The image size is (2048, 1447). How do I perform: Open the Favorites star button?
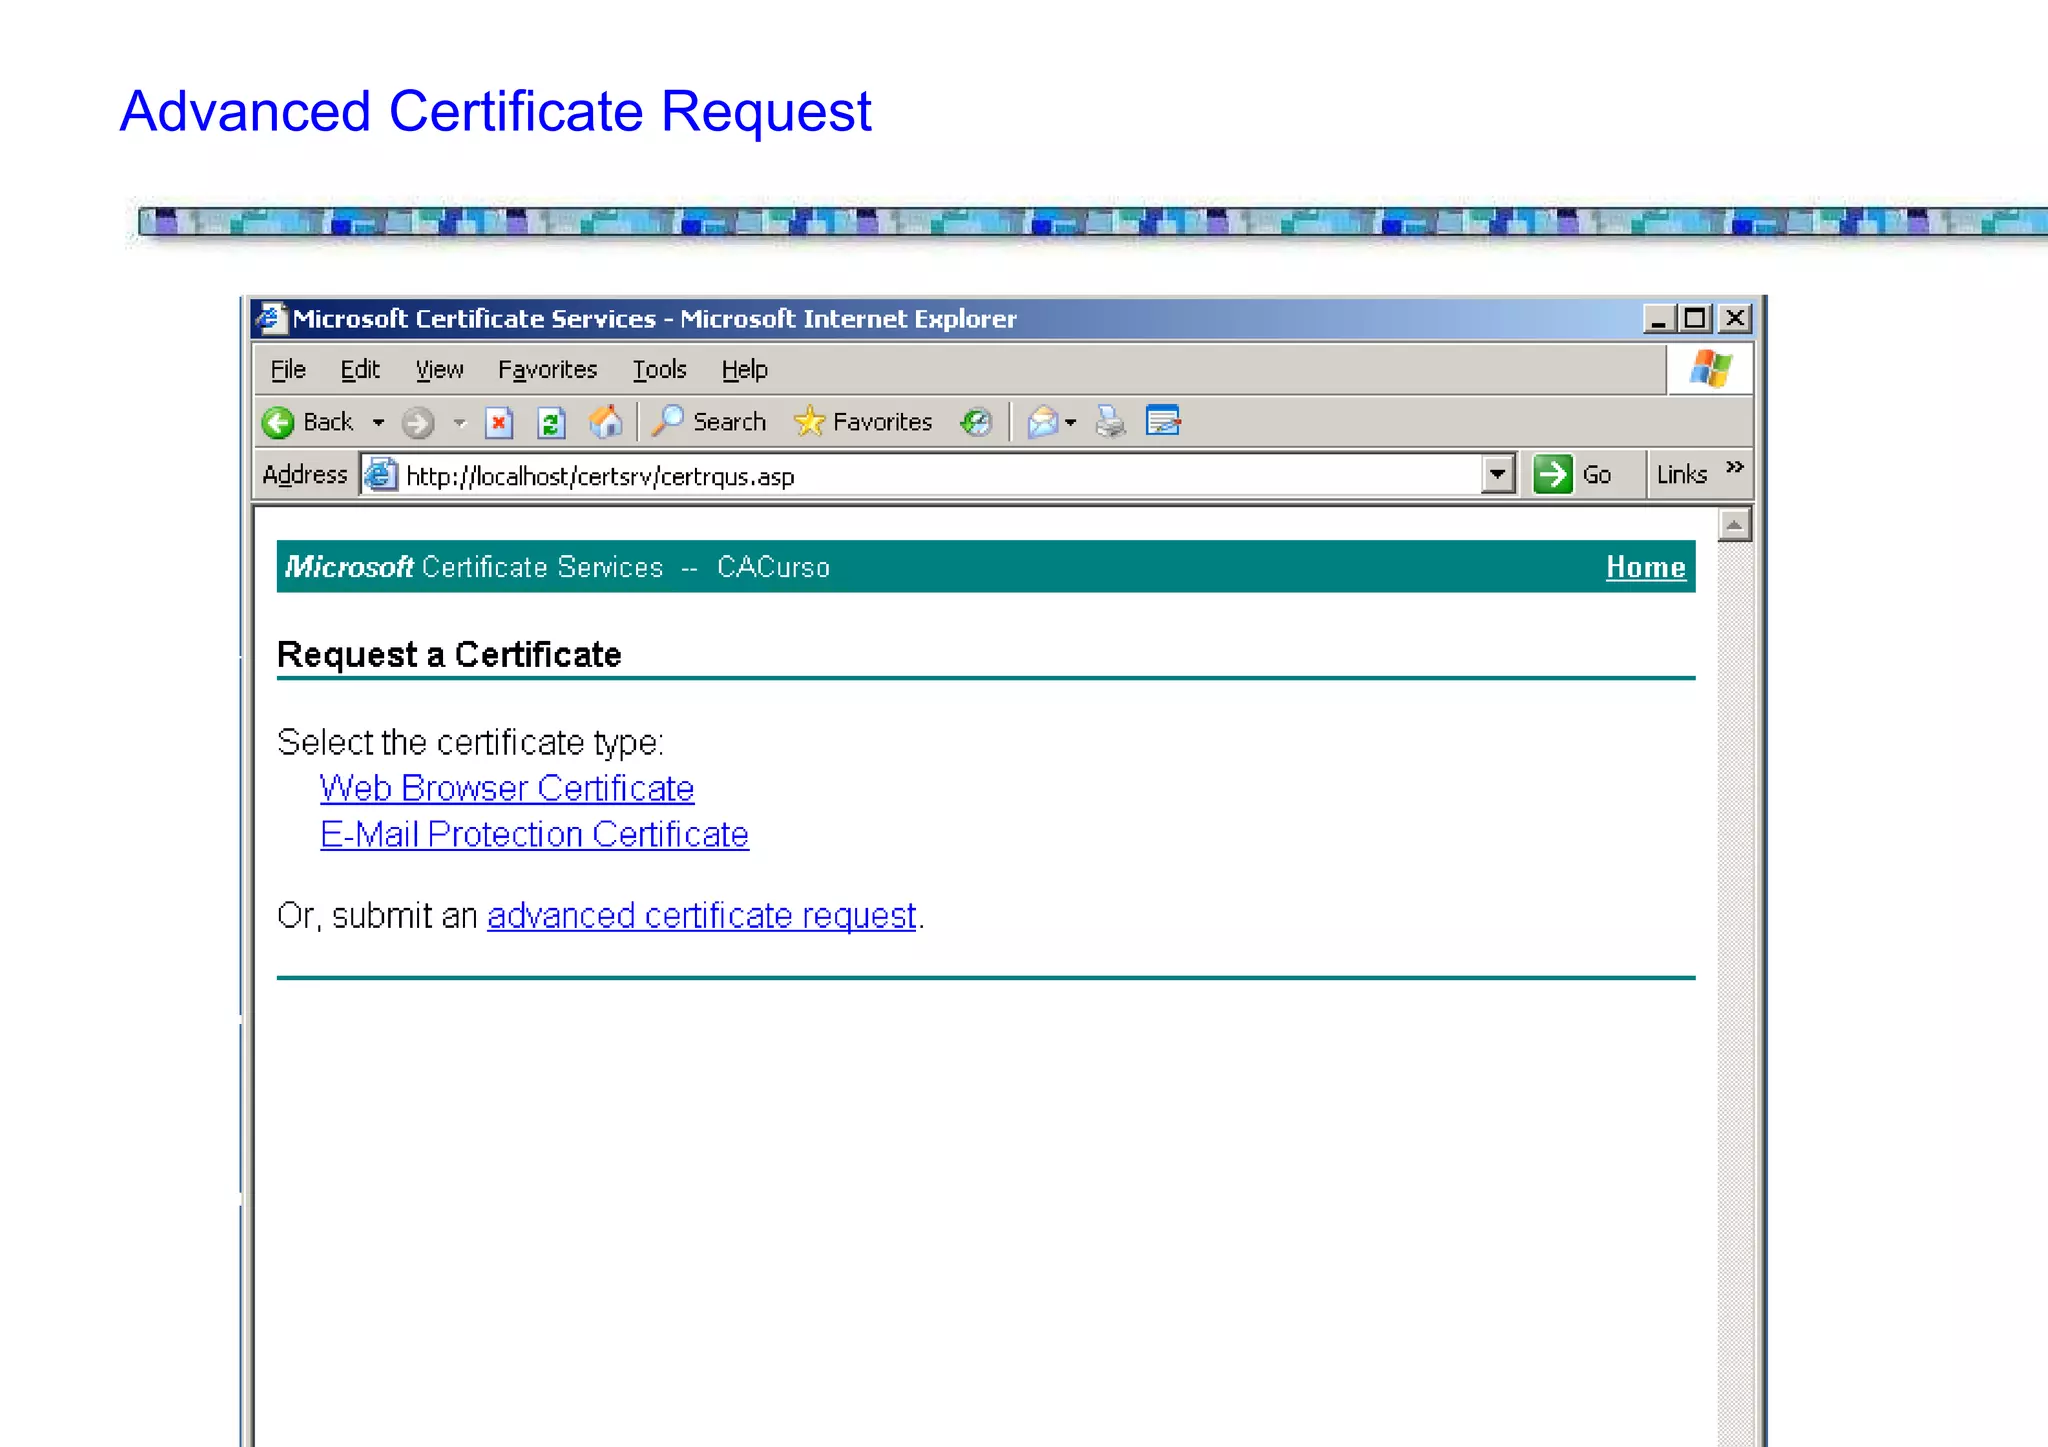(863, 422)
